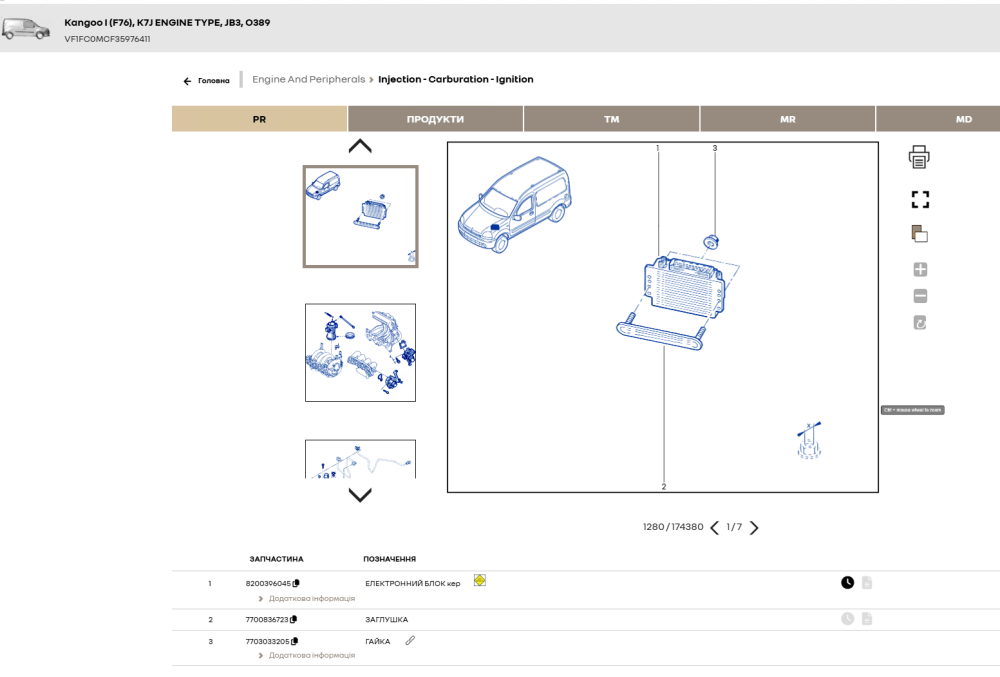
Task: Copy part number 8200396045 to clipboard
Action: point(296,583)
